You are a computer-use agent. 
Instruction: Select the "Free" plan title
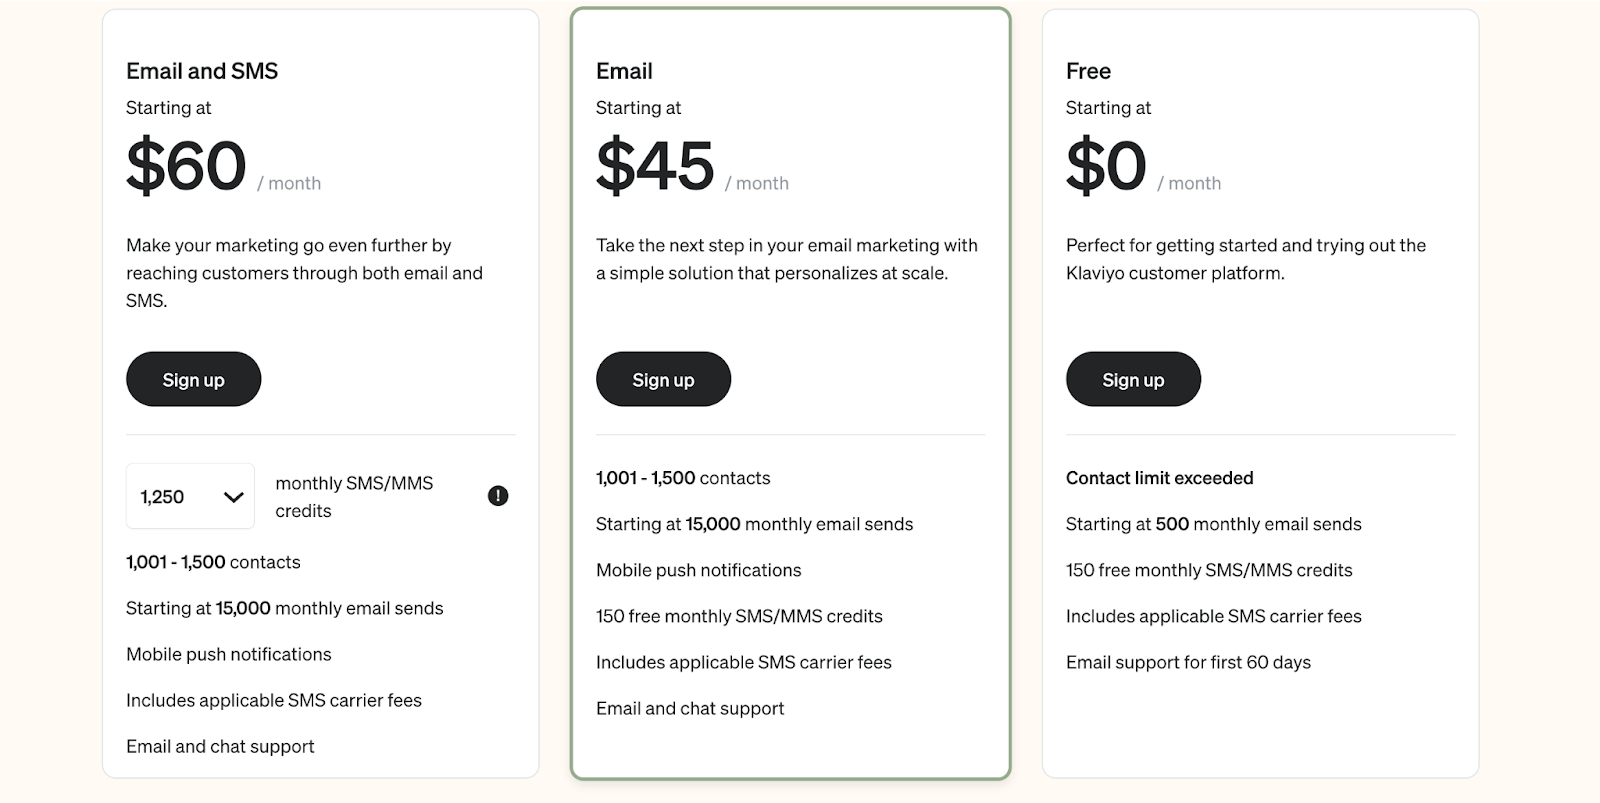tap(1088, 71)
